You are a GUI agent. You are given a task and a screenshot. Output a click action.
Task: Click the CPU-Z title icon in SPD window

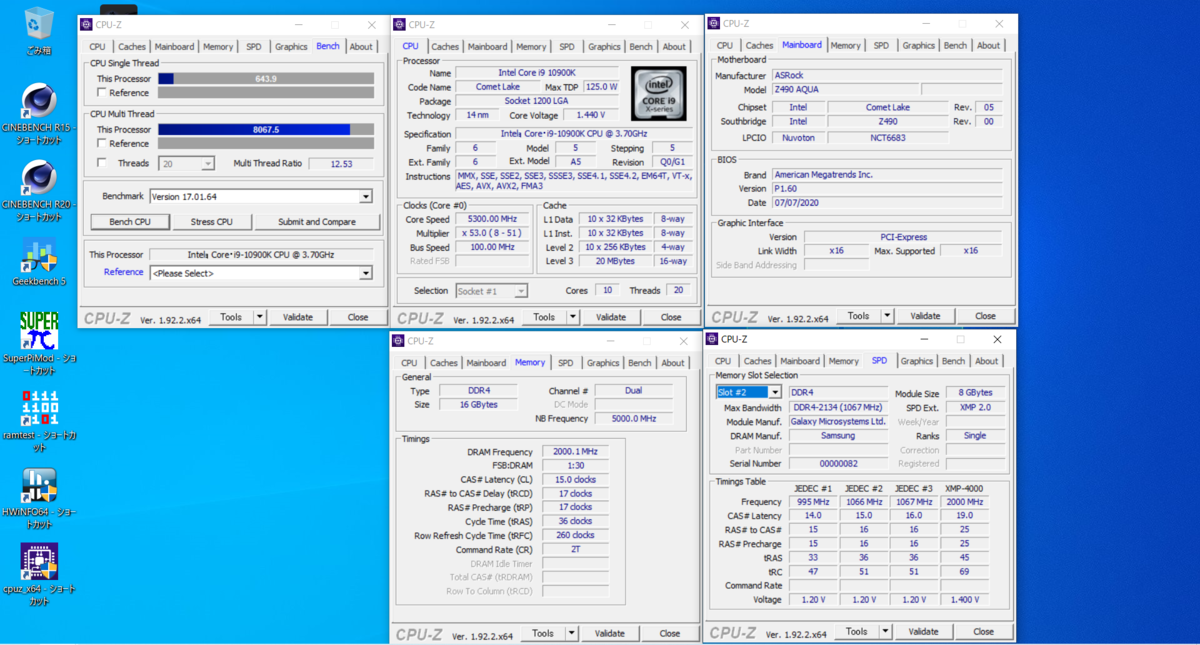tap(712, 339)
